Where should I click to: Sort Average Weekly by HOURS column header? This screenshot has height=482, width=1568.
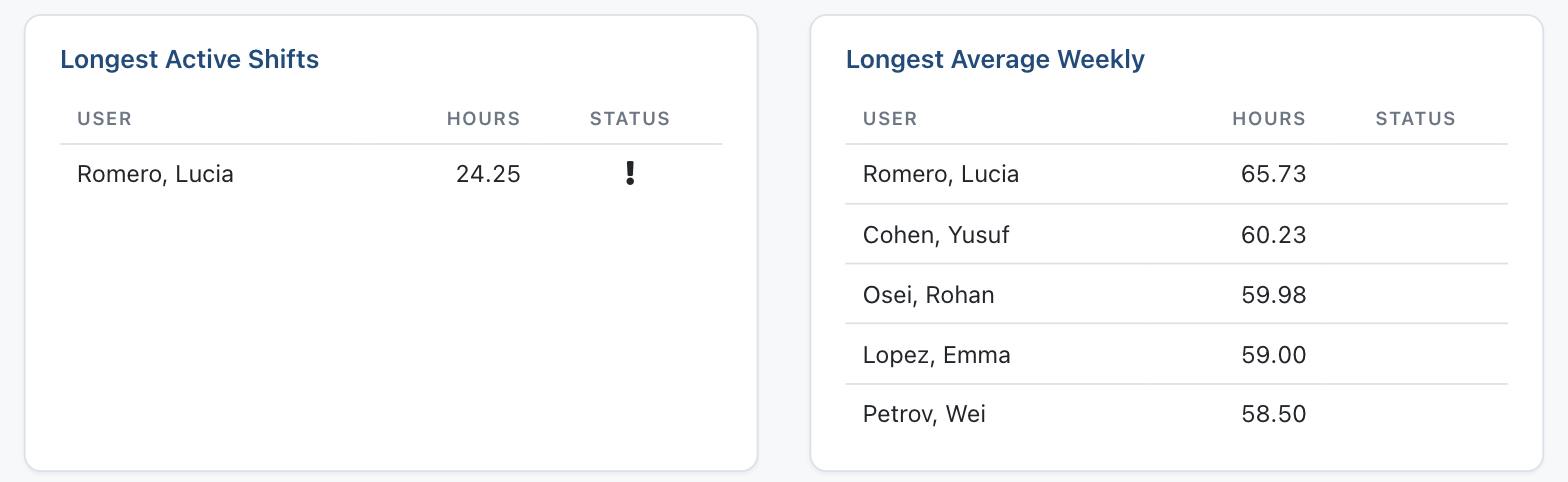coord(1269,119)
